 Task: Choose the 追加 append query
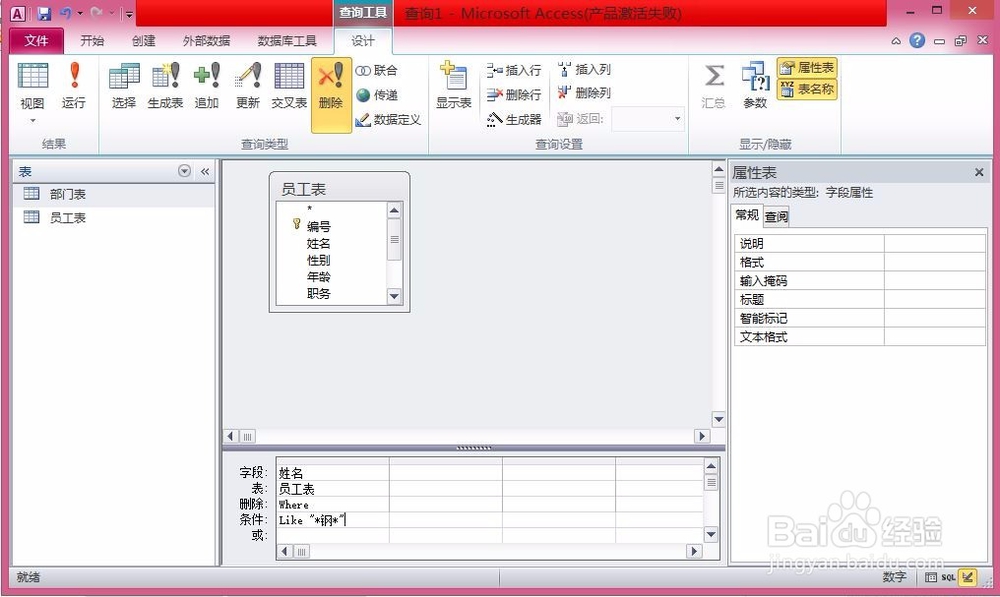[207, 86]
